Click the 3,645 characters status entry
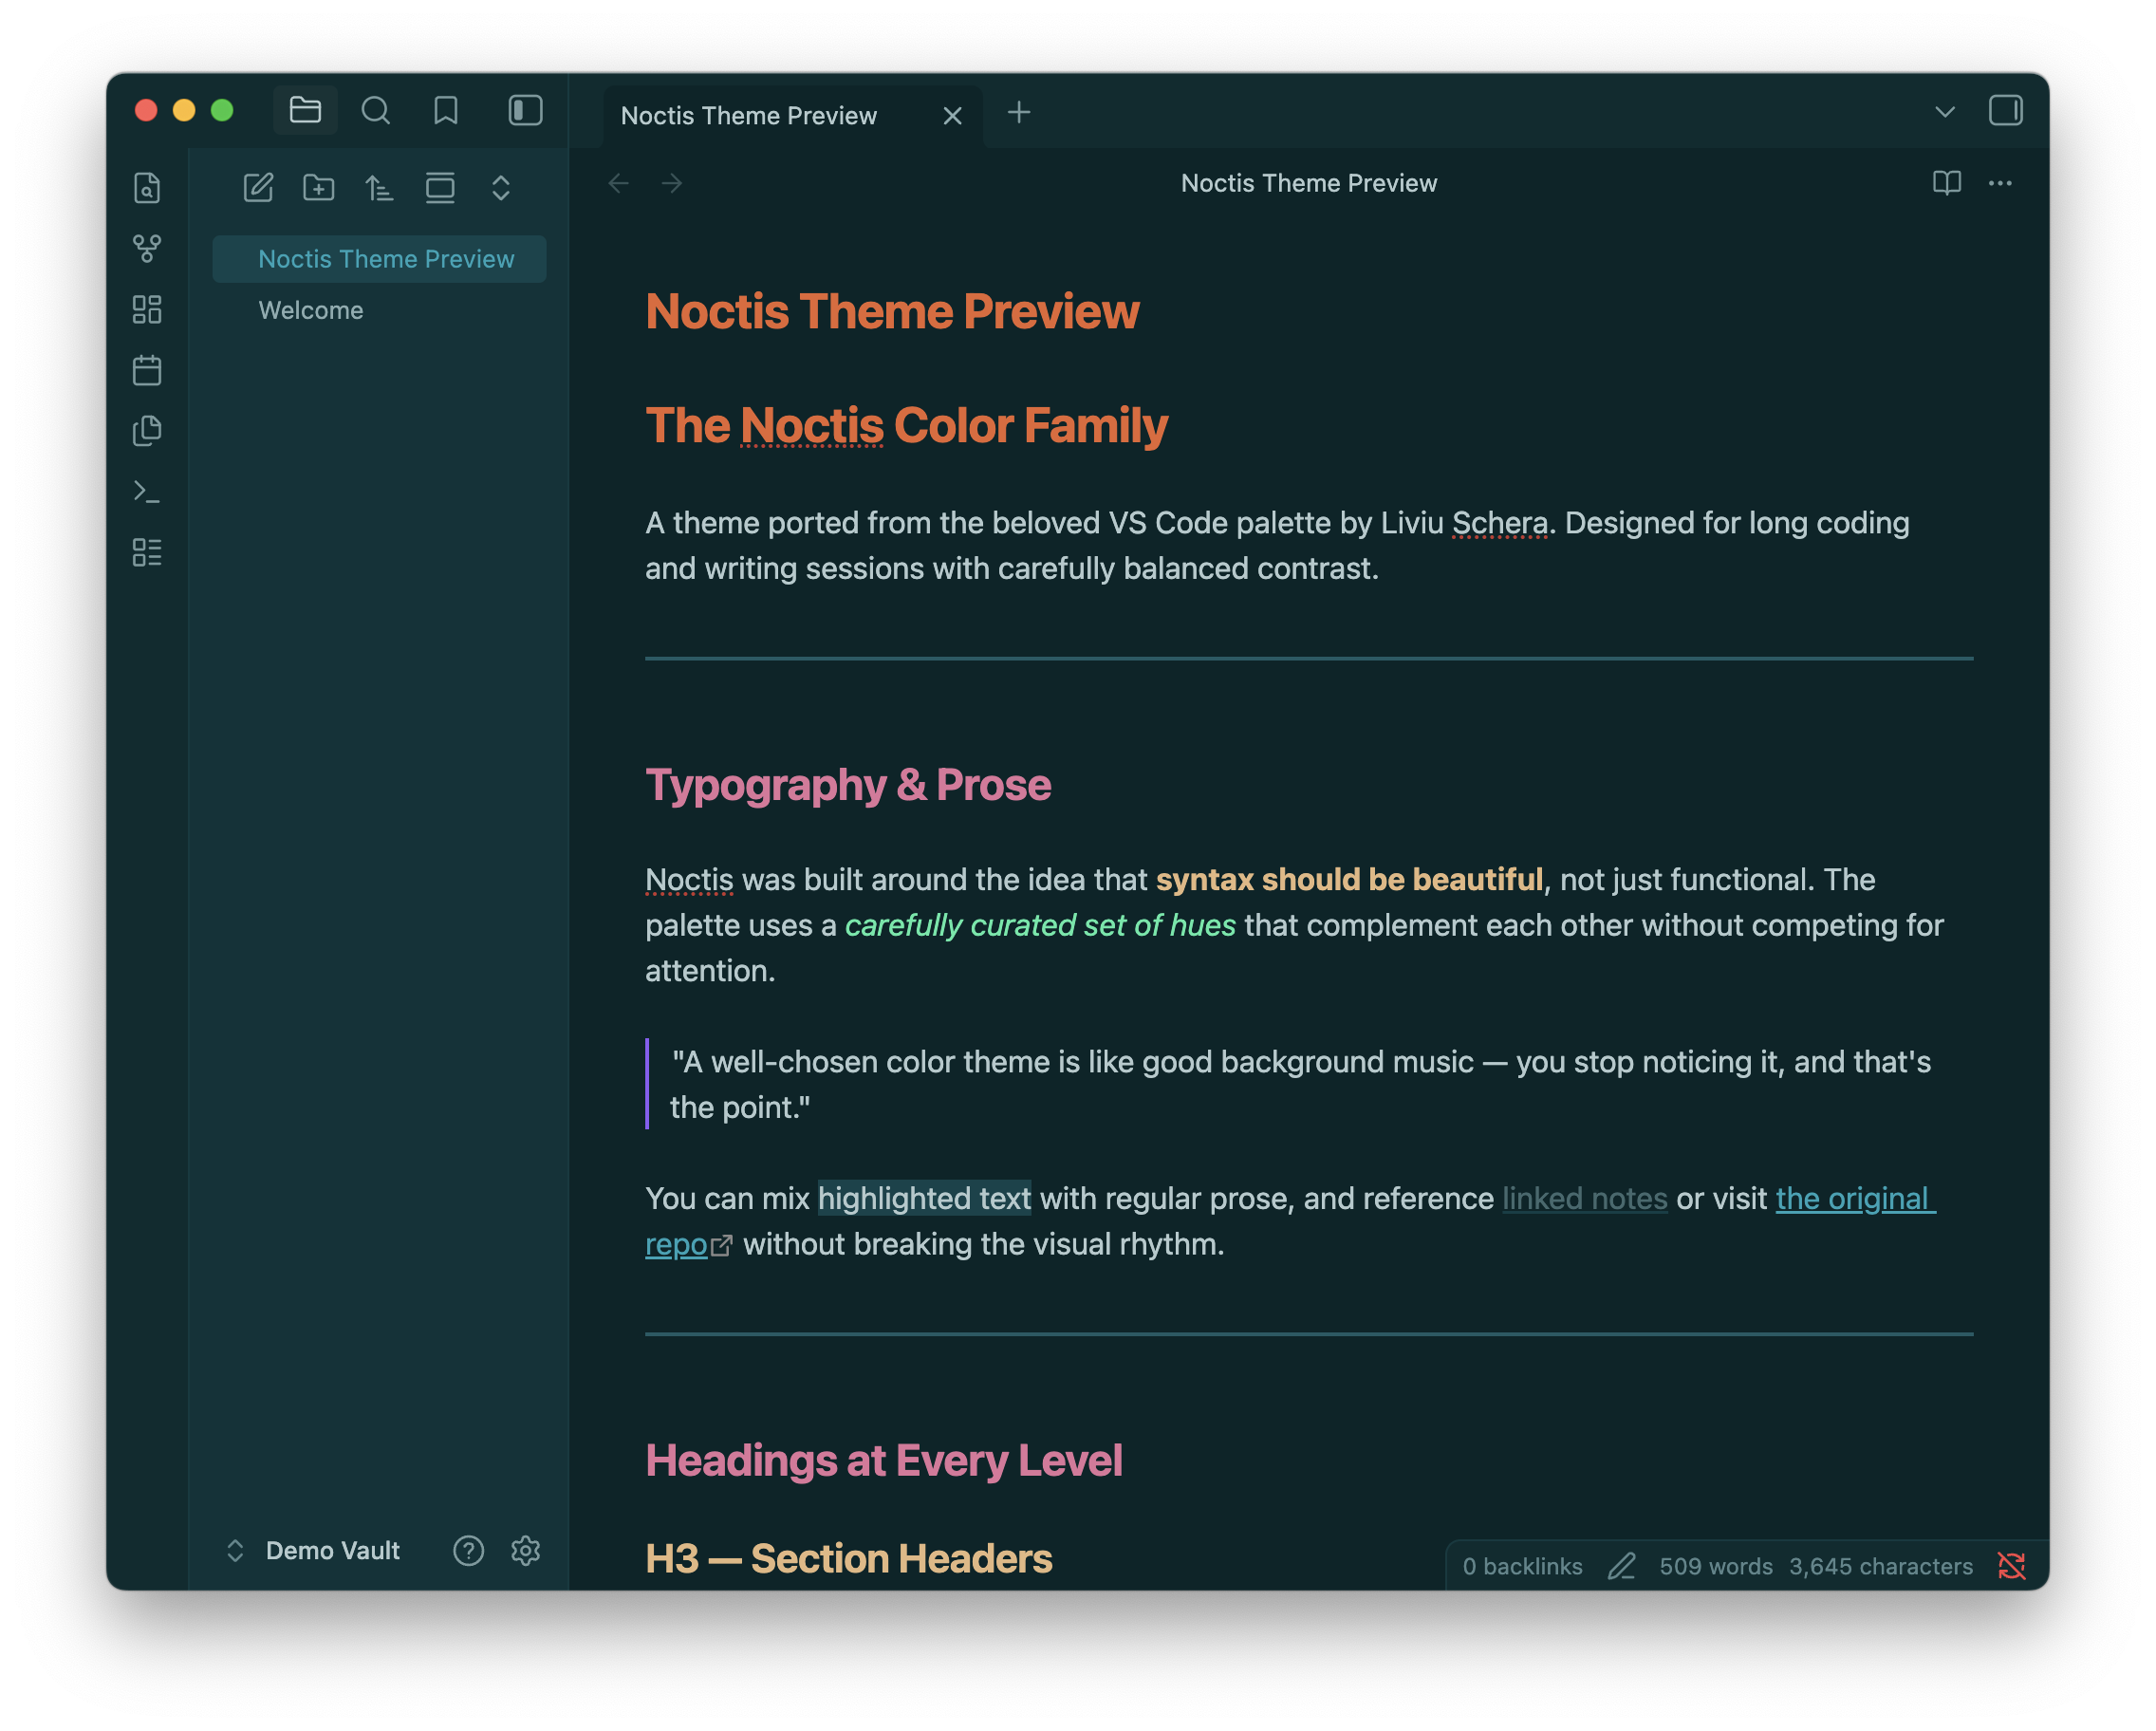 pyautogui.click(x=1880, y=1566)
